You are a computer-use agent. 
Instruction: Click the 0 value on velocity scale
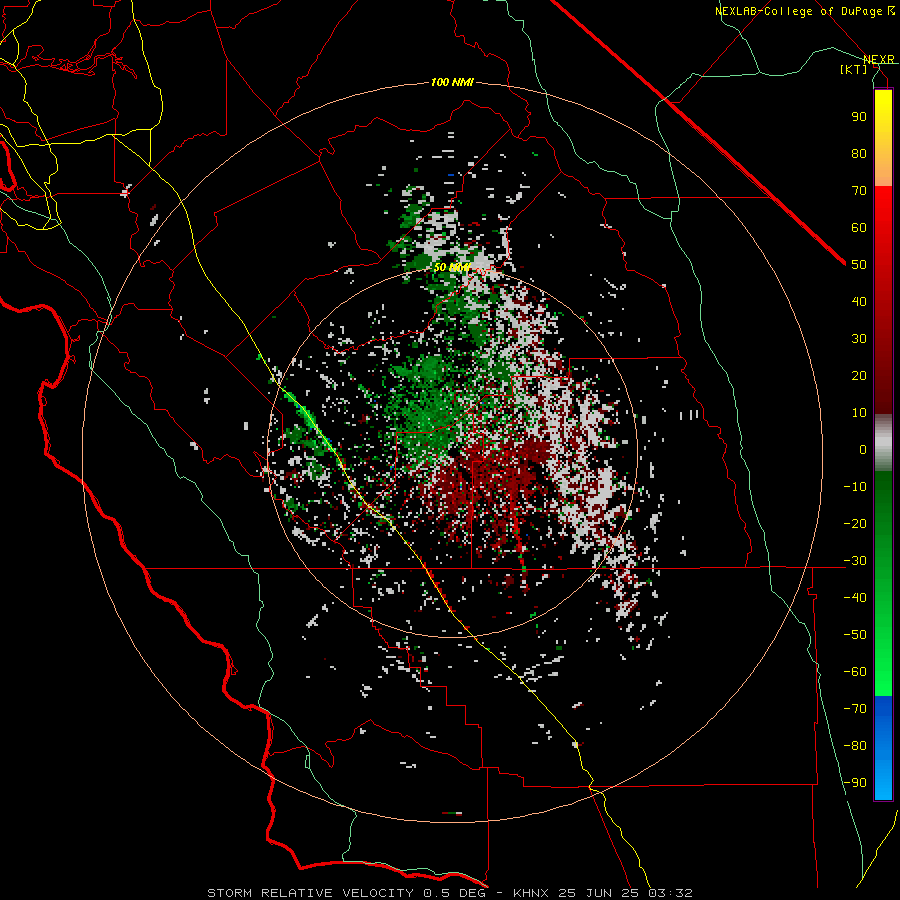coord(863,449)
